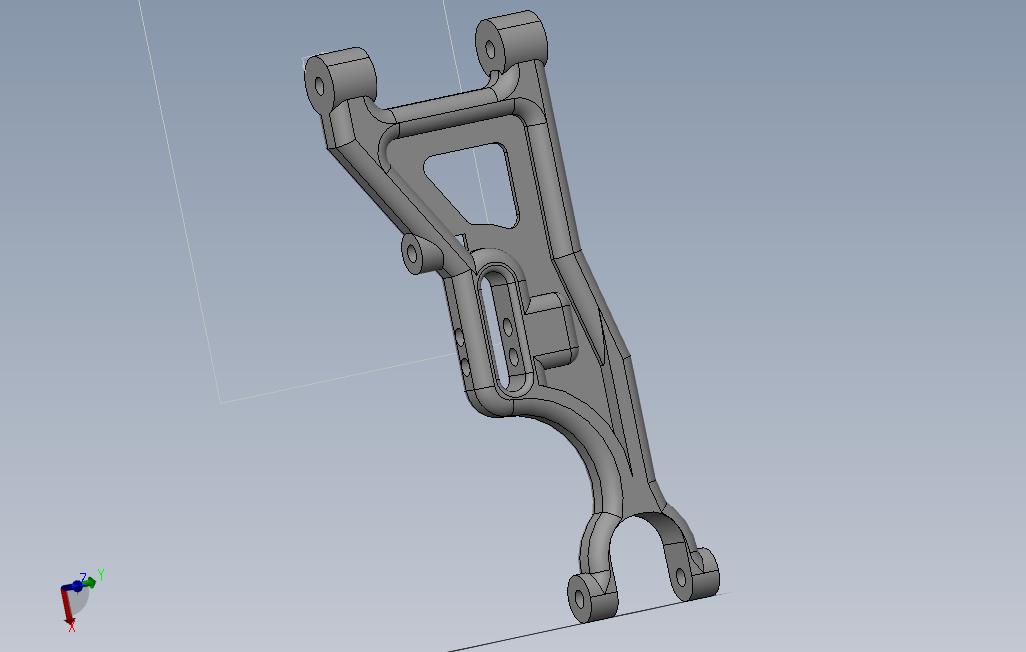
Task: Click the blue Z axis of the orientation triad
Action: click(73, 587)
